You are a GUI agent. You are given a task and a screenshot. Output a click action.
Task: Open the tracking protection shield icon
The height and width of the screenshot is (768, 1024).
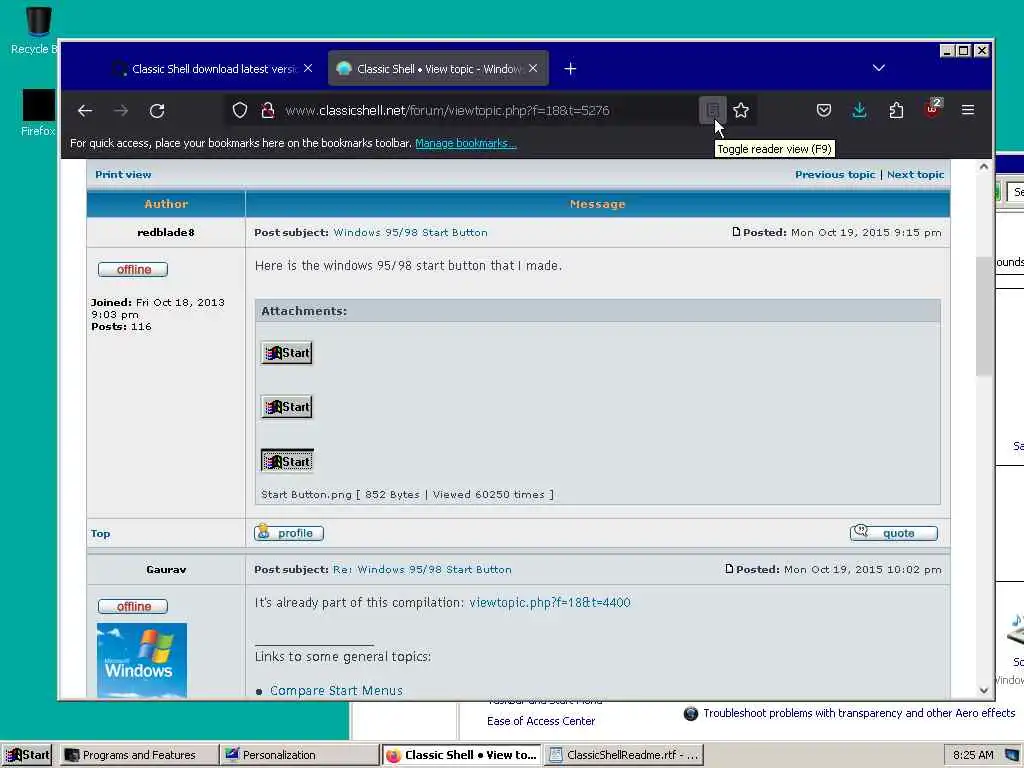pos(240,110)
